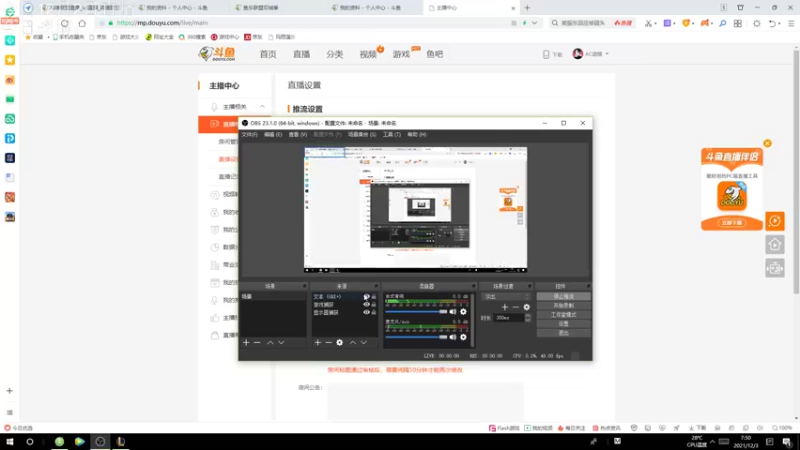The height and width of the screenshot is (450, 800).
Task: Move scene down in OBS scenes panel
Action: [281, 342]
